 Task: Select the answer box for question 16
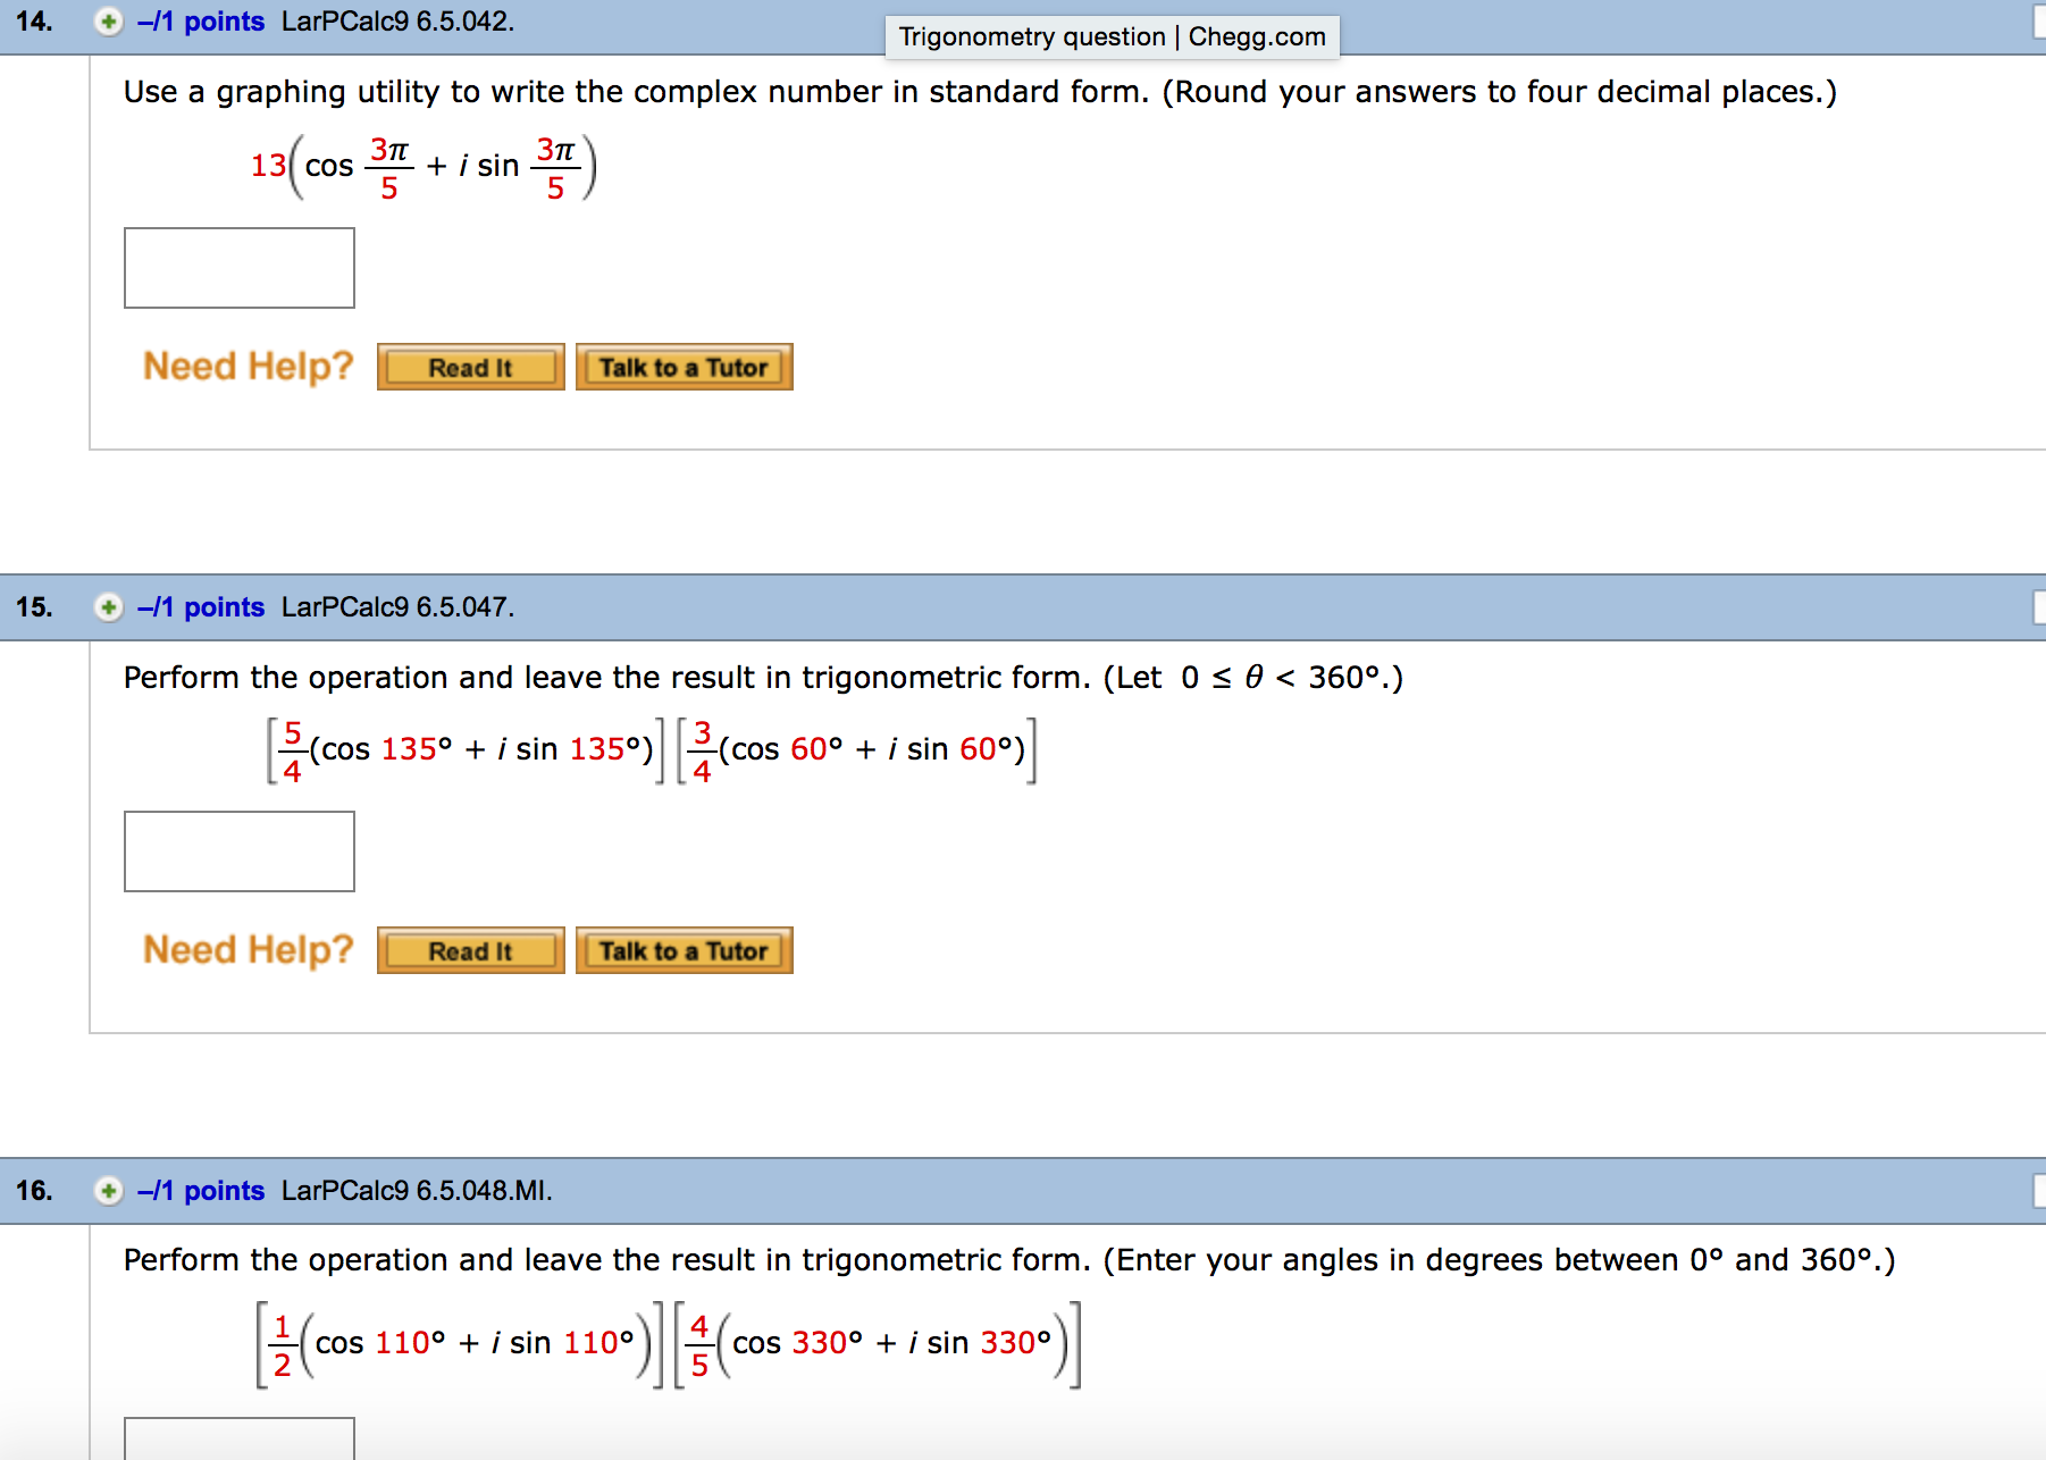coord(239,1440)
